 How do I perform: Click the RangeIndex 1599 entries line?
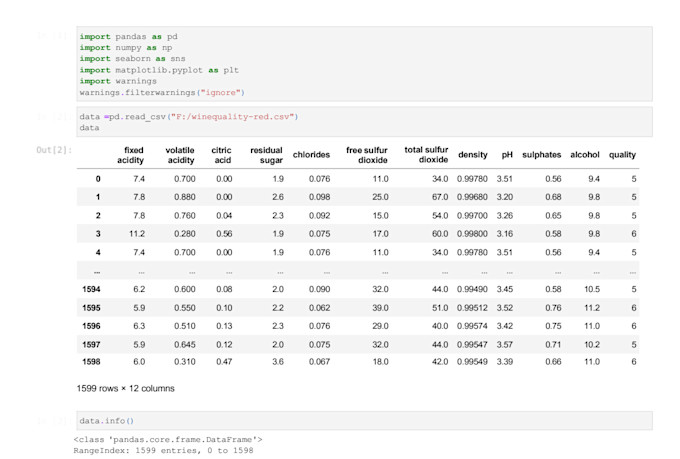point(163,451)
